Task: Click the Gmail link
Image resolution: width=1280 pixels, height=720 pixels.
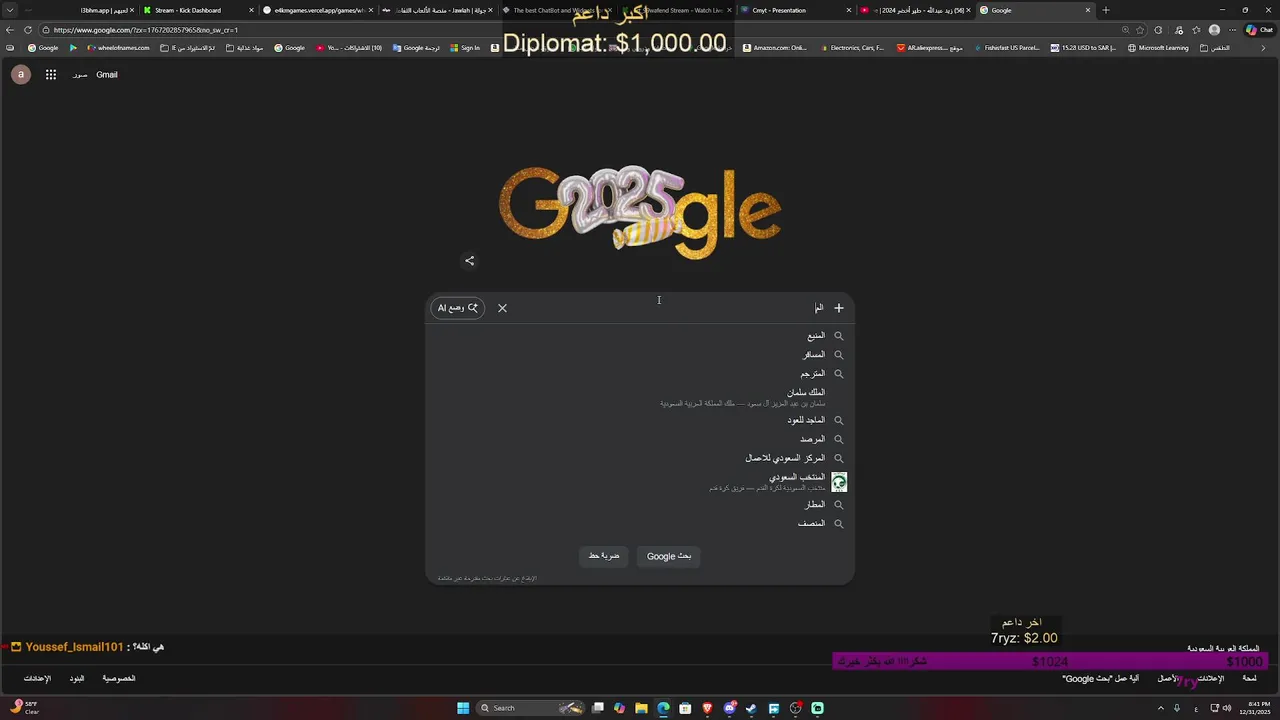Action: coord(106,75)
